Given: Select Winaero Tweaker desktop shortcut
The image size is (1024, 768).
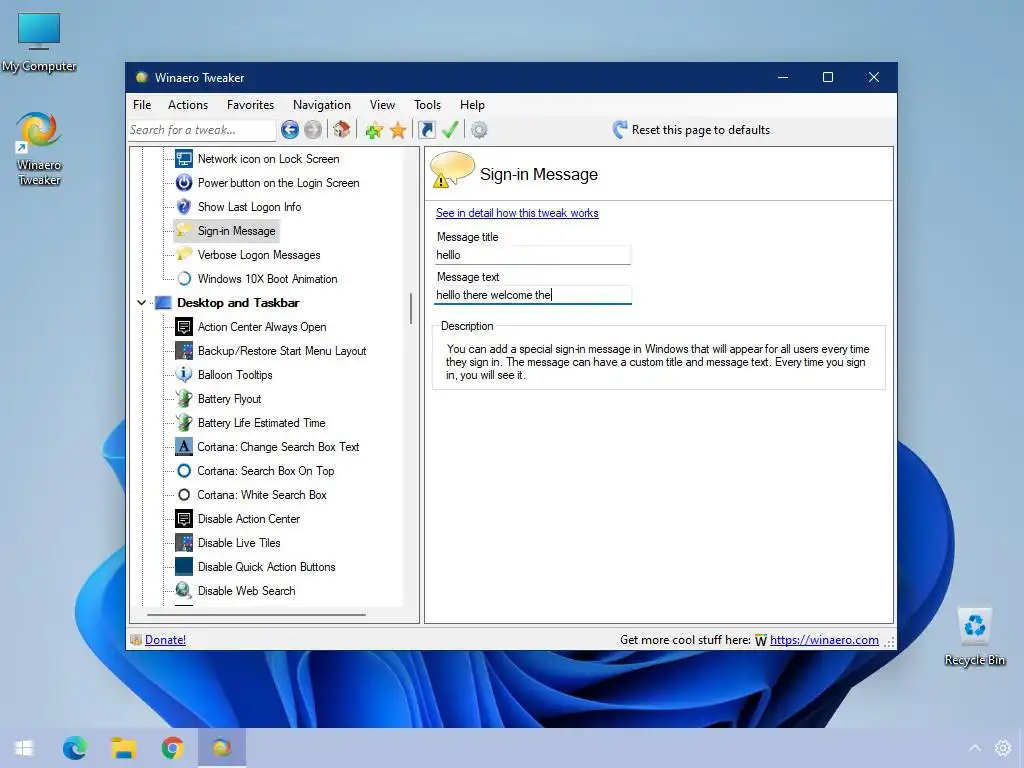Looking at the screenshot, I should point(39,149).
